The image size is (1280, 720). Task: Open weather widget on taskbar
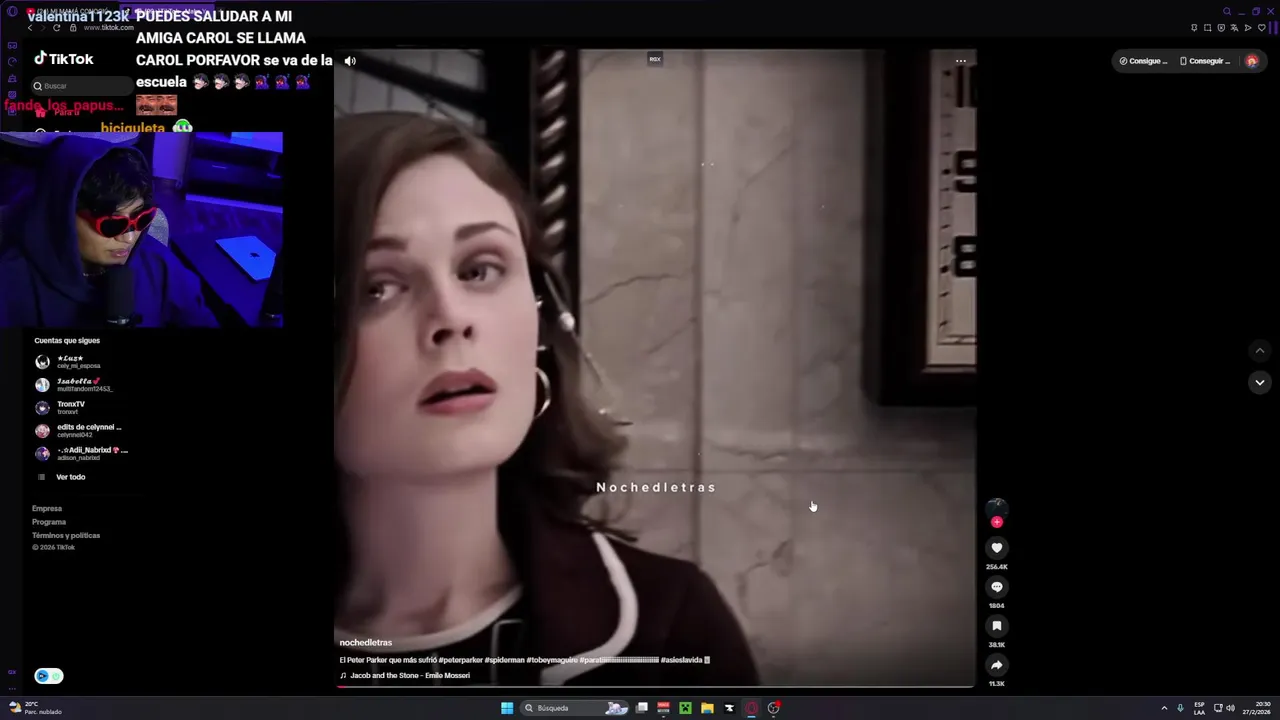(36, 708)
